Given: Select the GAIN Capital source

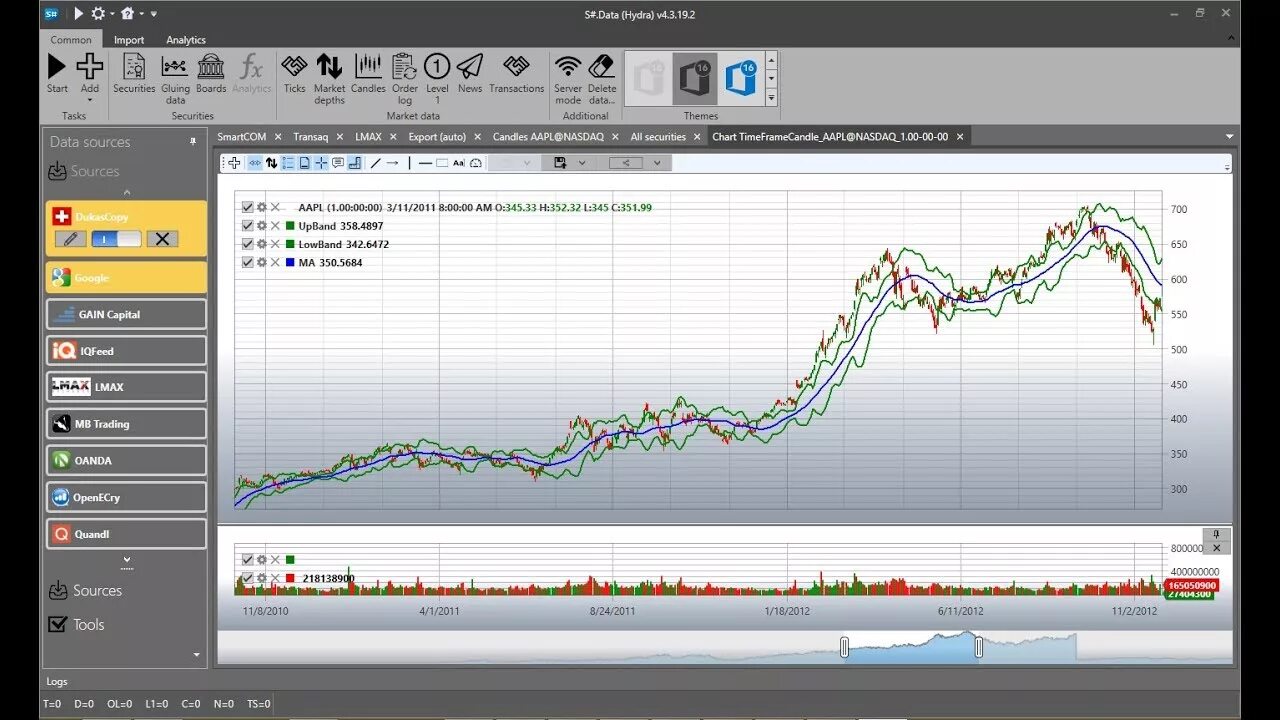Looking at the screenshot, I should [x=126, y=314].
